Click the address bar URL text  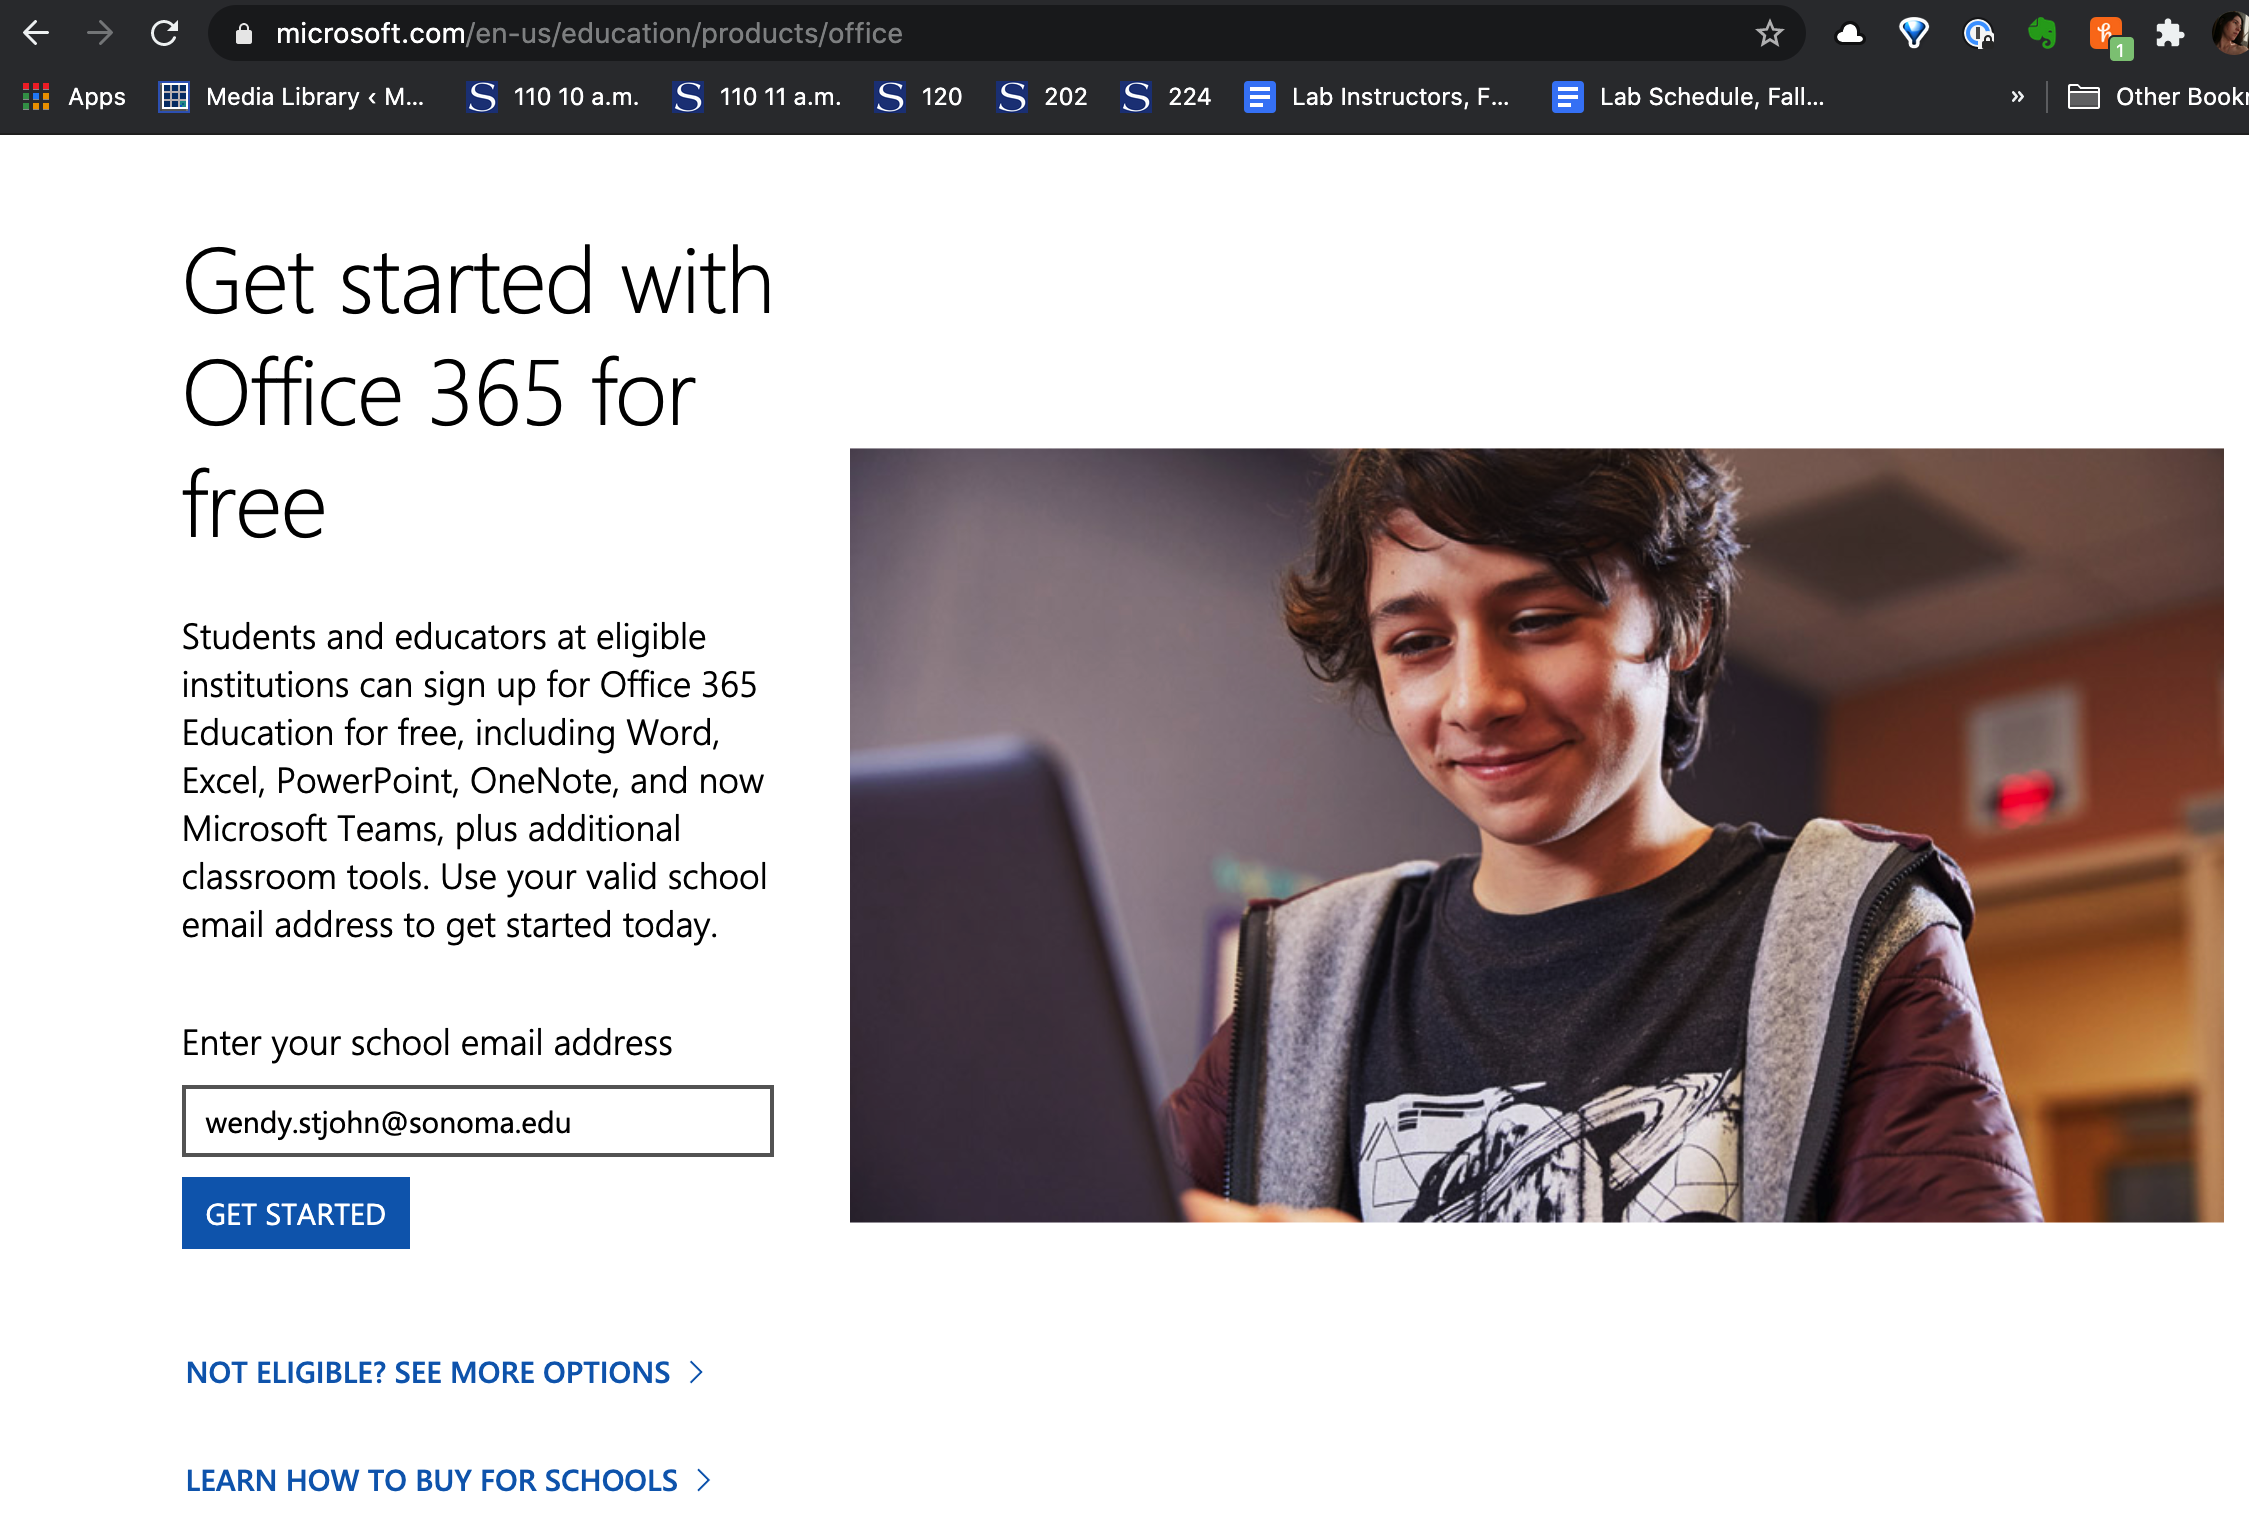click(x=589, y=34)
